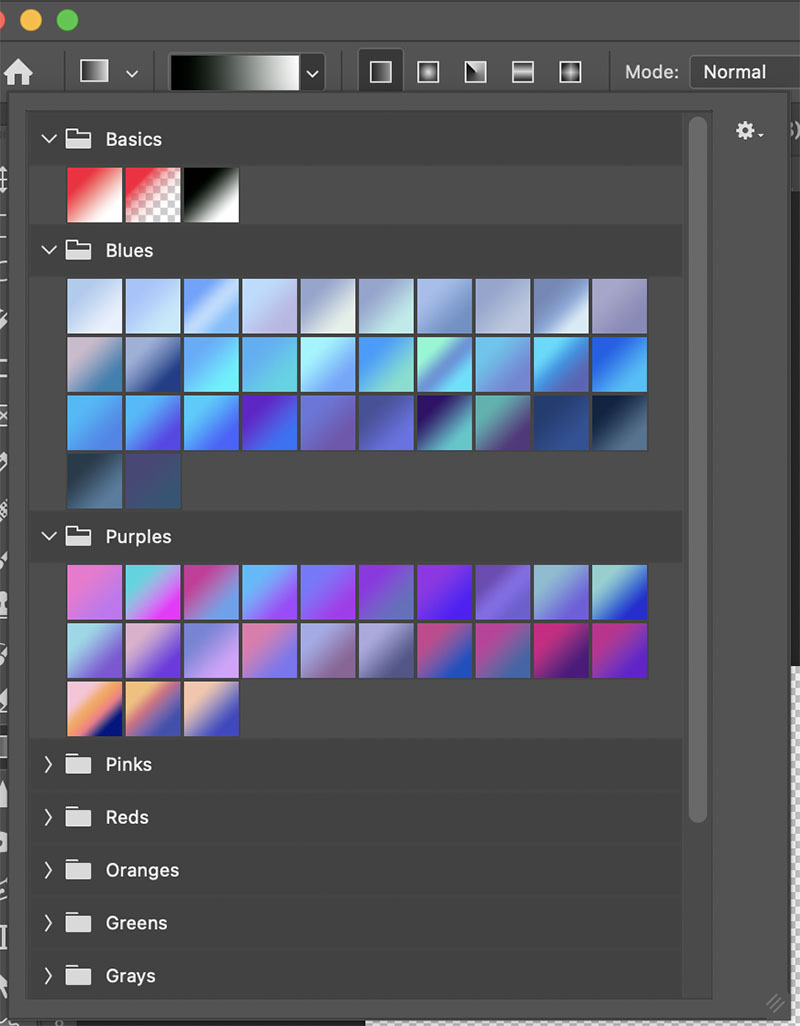
Task: Select the first gradient in third Purples row
Action: point(94,709)
